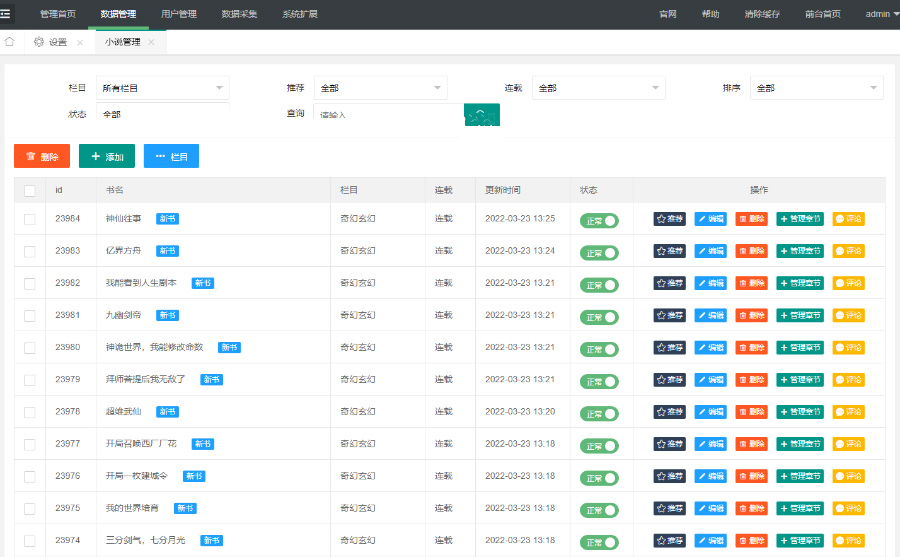
Task: Switch to the 小说管理 tab
Action: (x=122, y=42)
